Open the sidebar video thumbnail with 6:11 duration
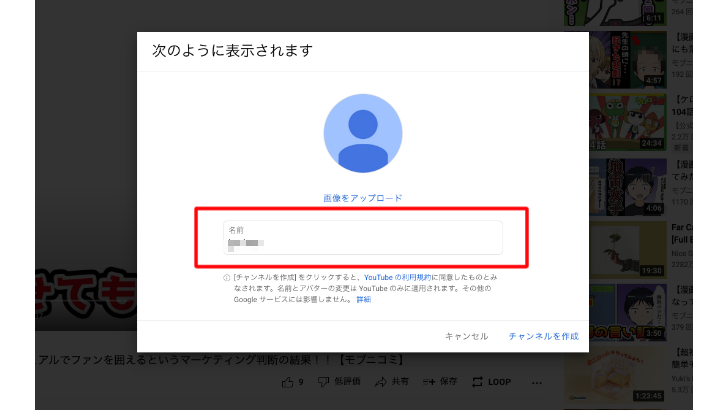This screenshot has width=728, height=410. (616, 13)
